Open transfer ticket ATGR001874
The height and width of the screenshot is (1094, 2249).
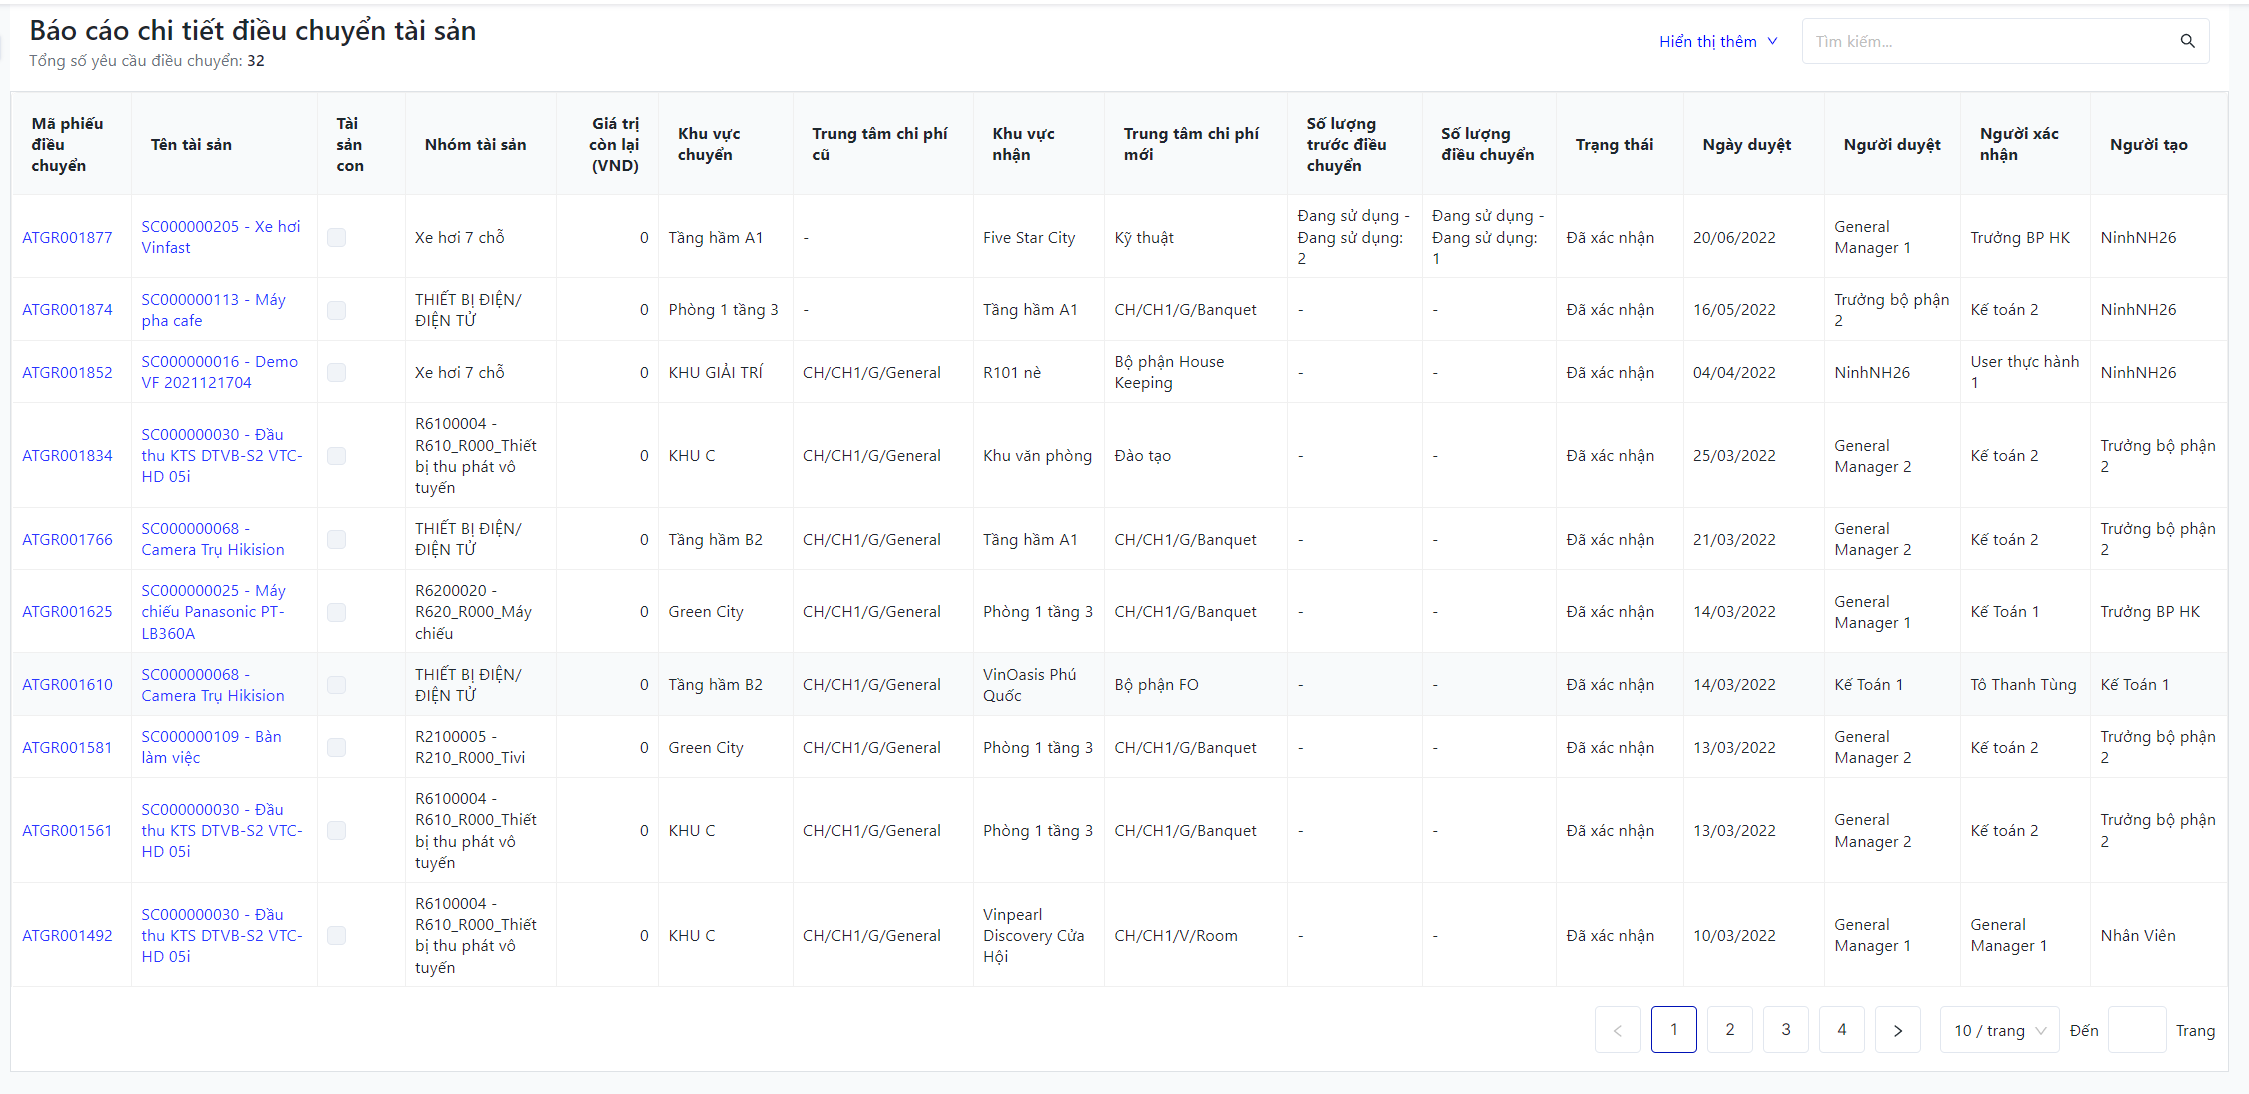coord(67,309)
